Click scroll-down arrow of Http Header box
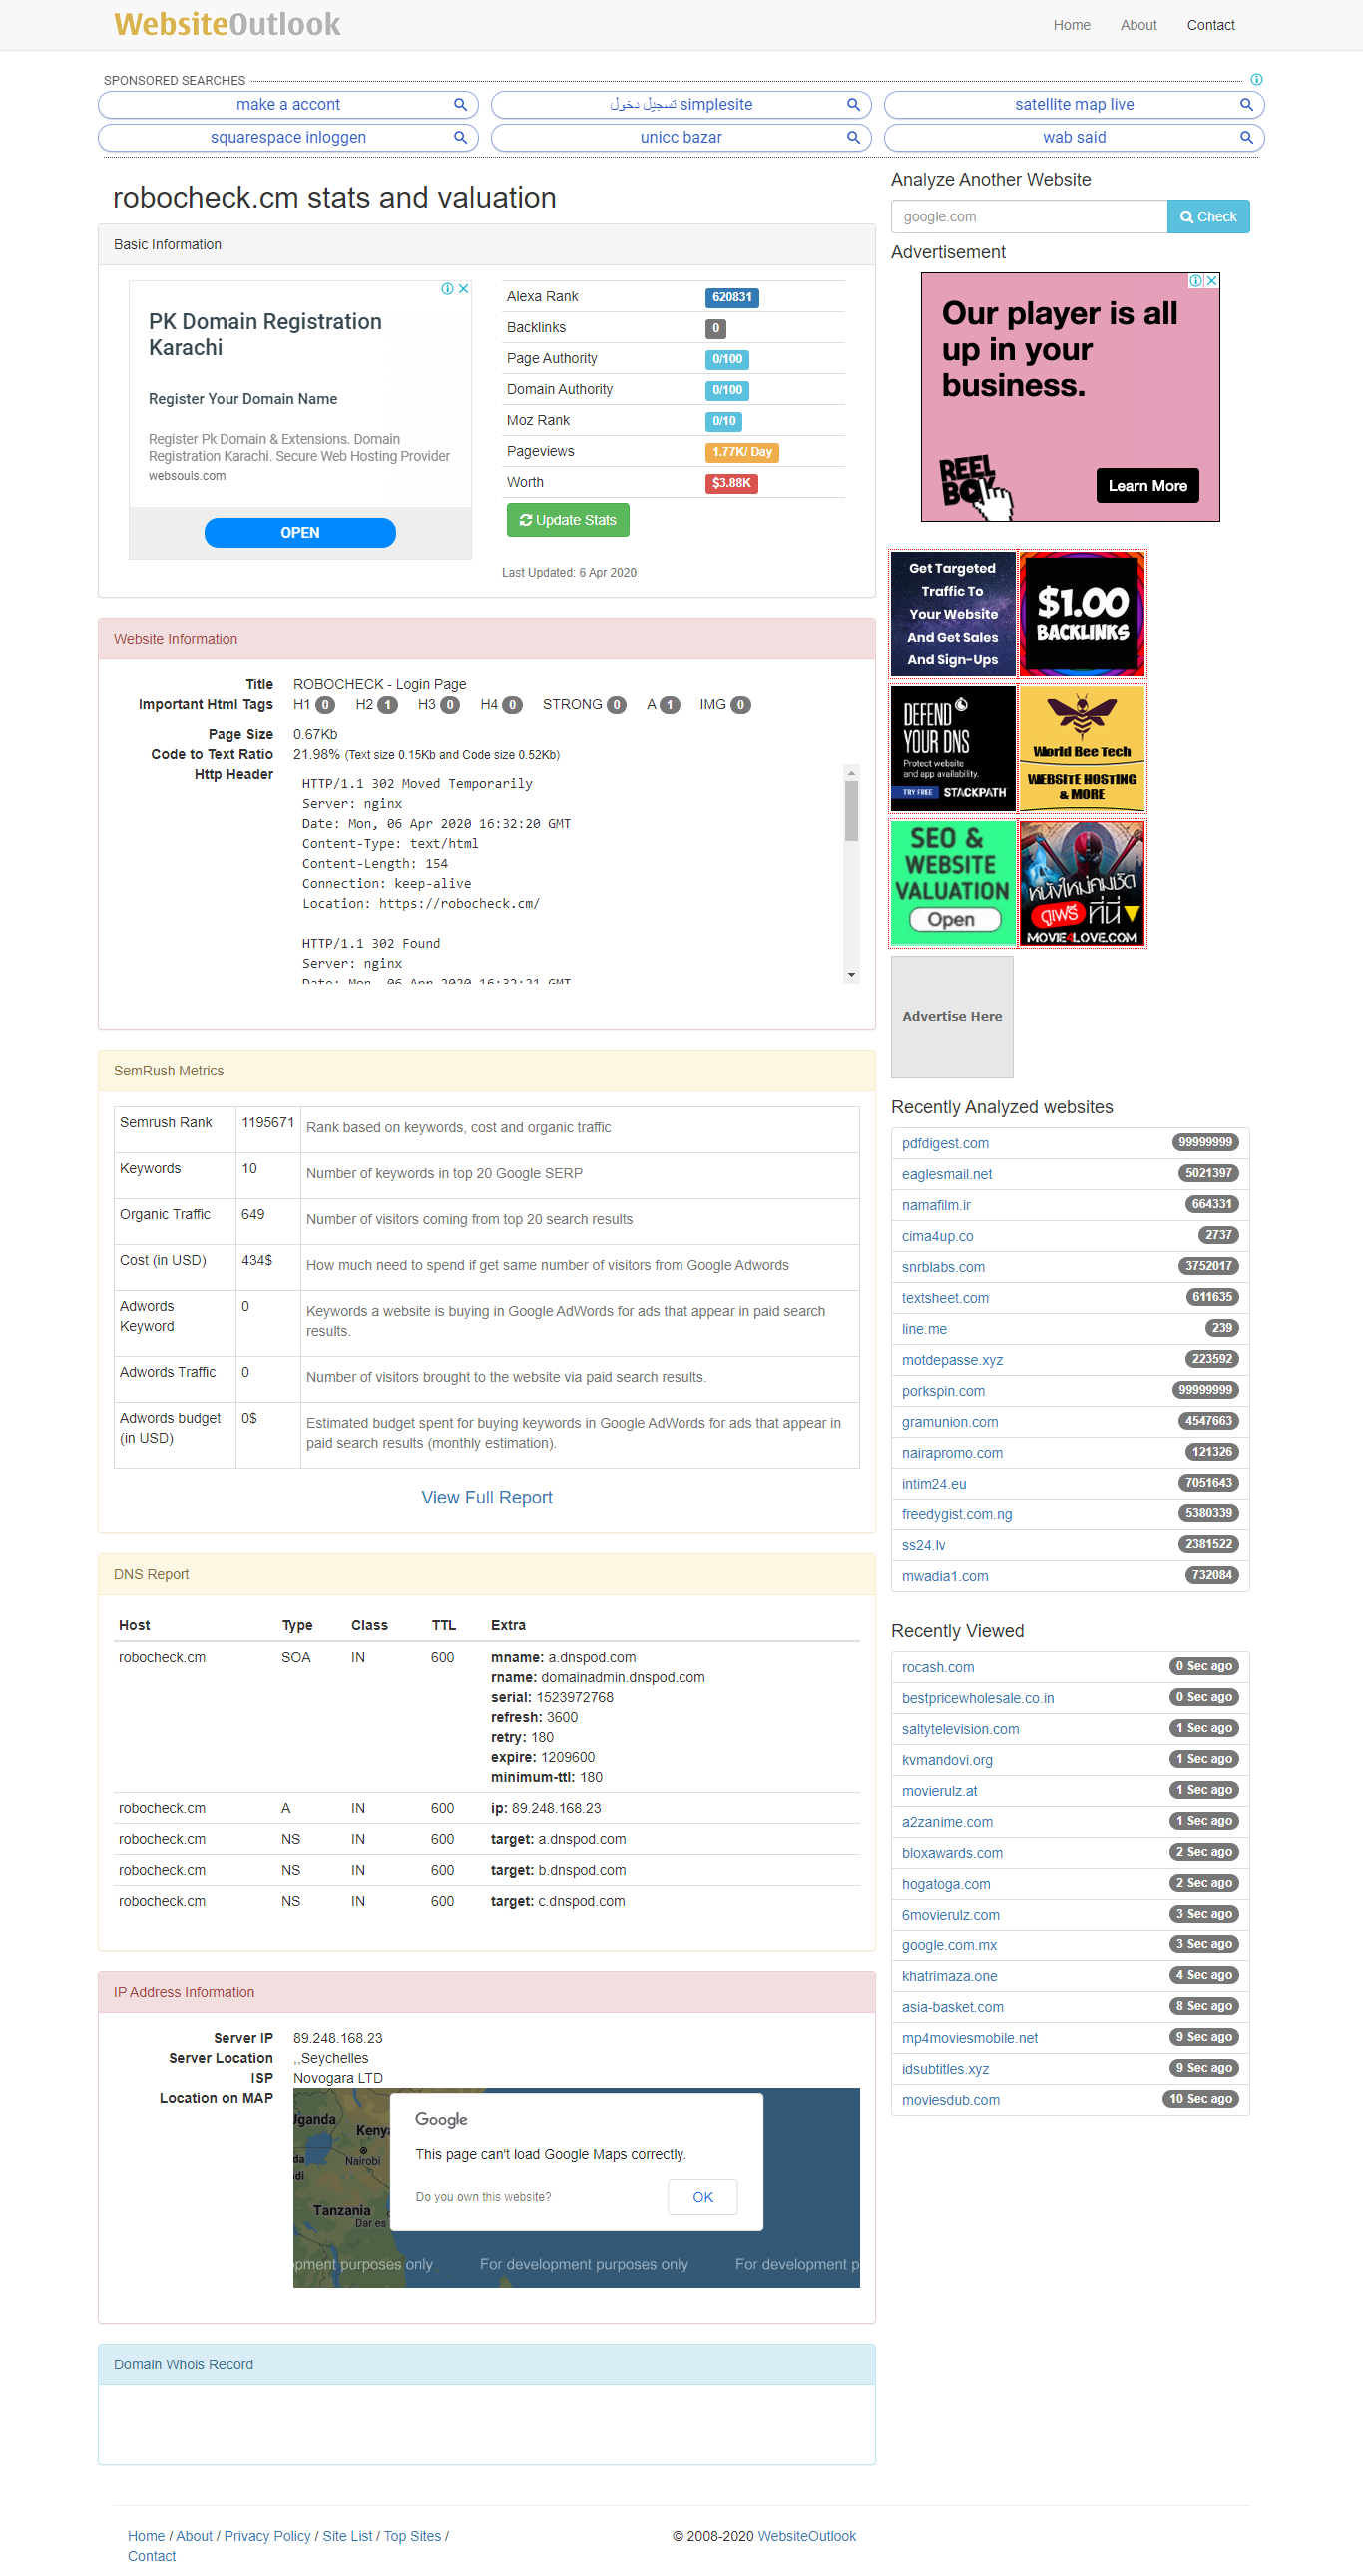The width and height of the screenshot is (1363, 2576). tap(851, 974)
